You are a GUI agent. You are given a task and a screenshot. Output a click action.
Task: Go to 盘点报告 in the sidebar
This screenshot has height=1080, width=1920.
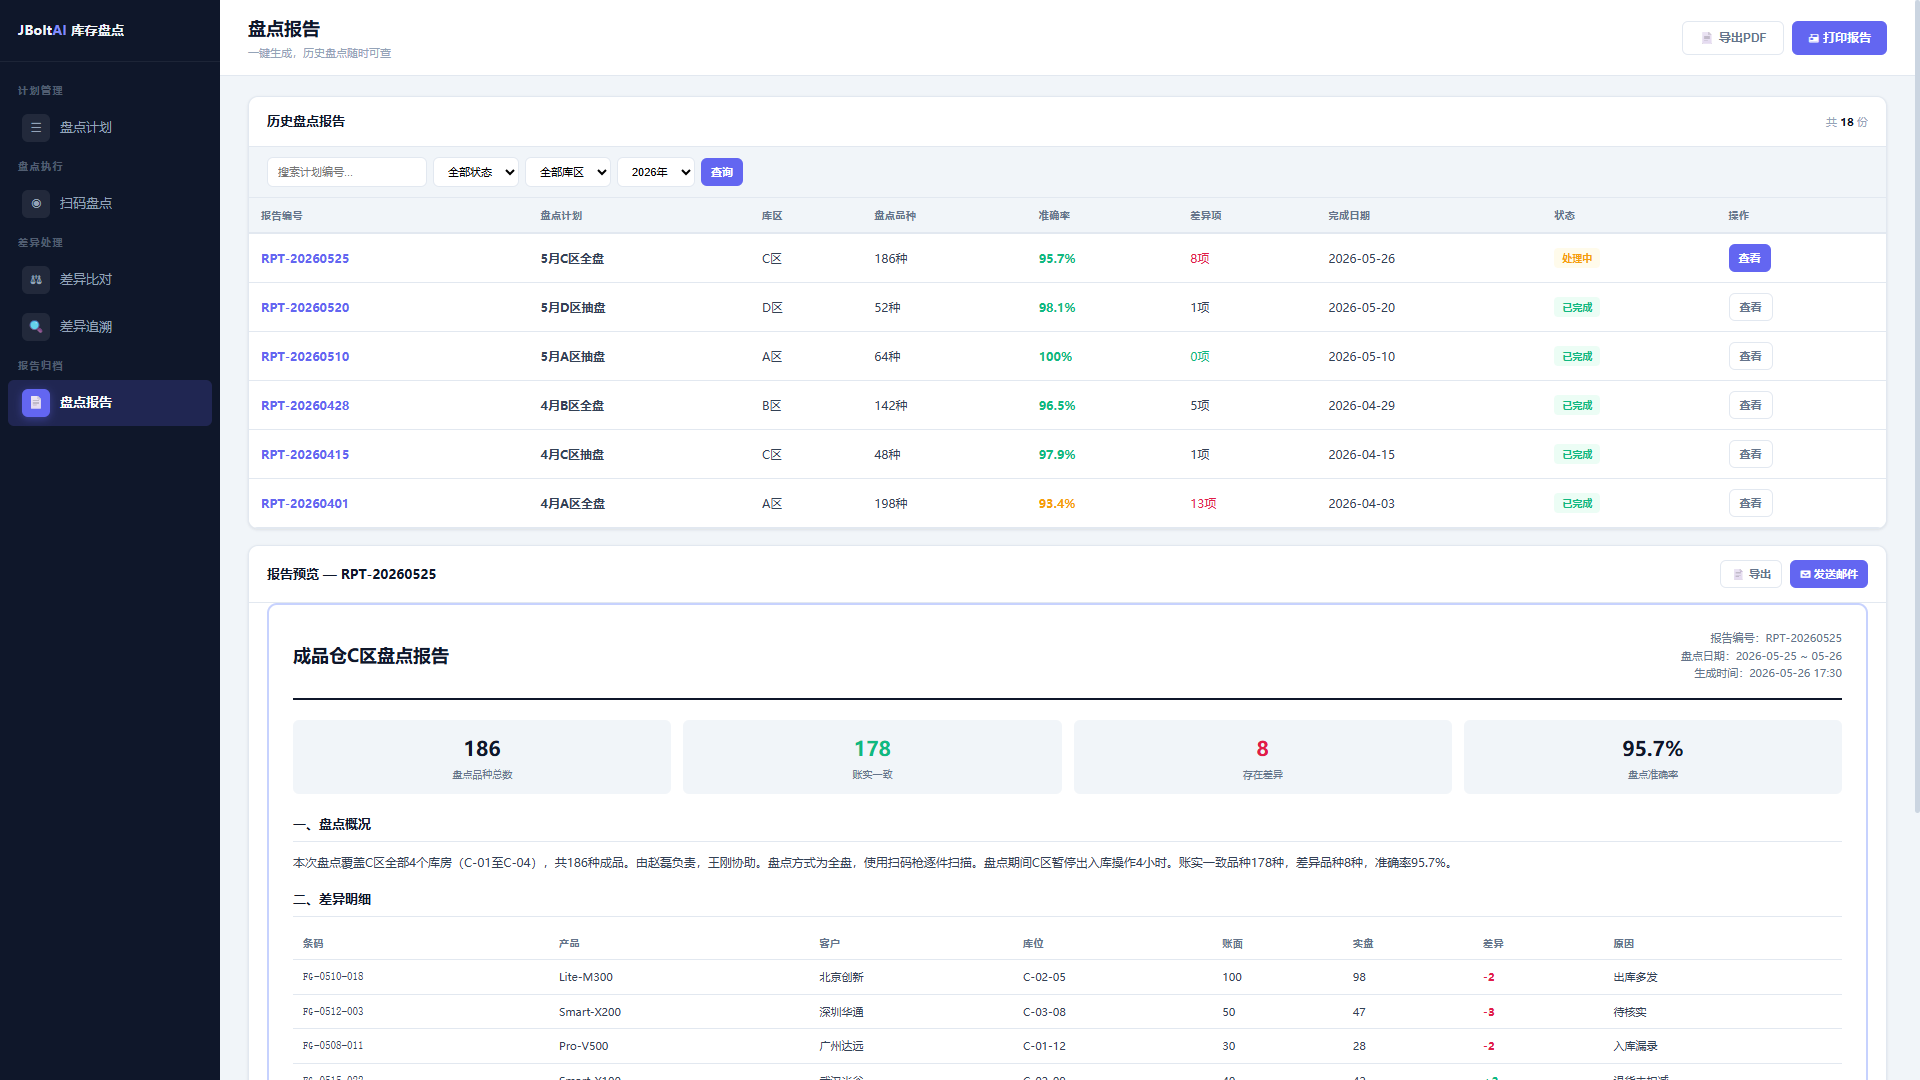pos(110,403)
